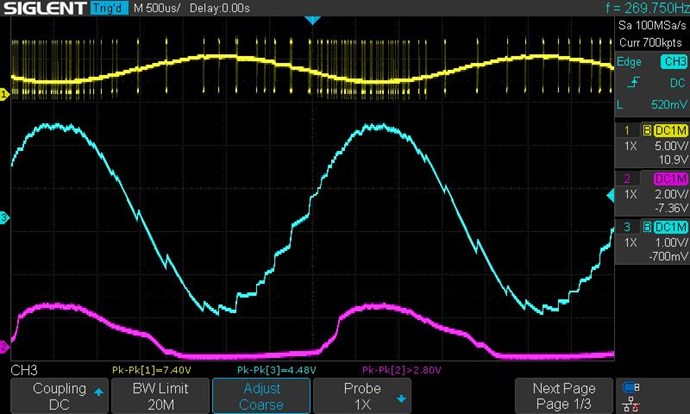690x414 pixels.
Task: Toggle the Adjust Coarse softkey
Action: point(261,396)
